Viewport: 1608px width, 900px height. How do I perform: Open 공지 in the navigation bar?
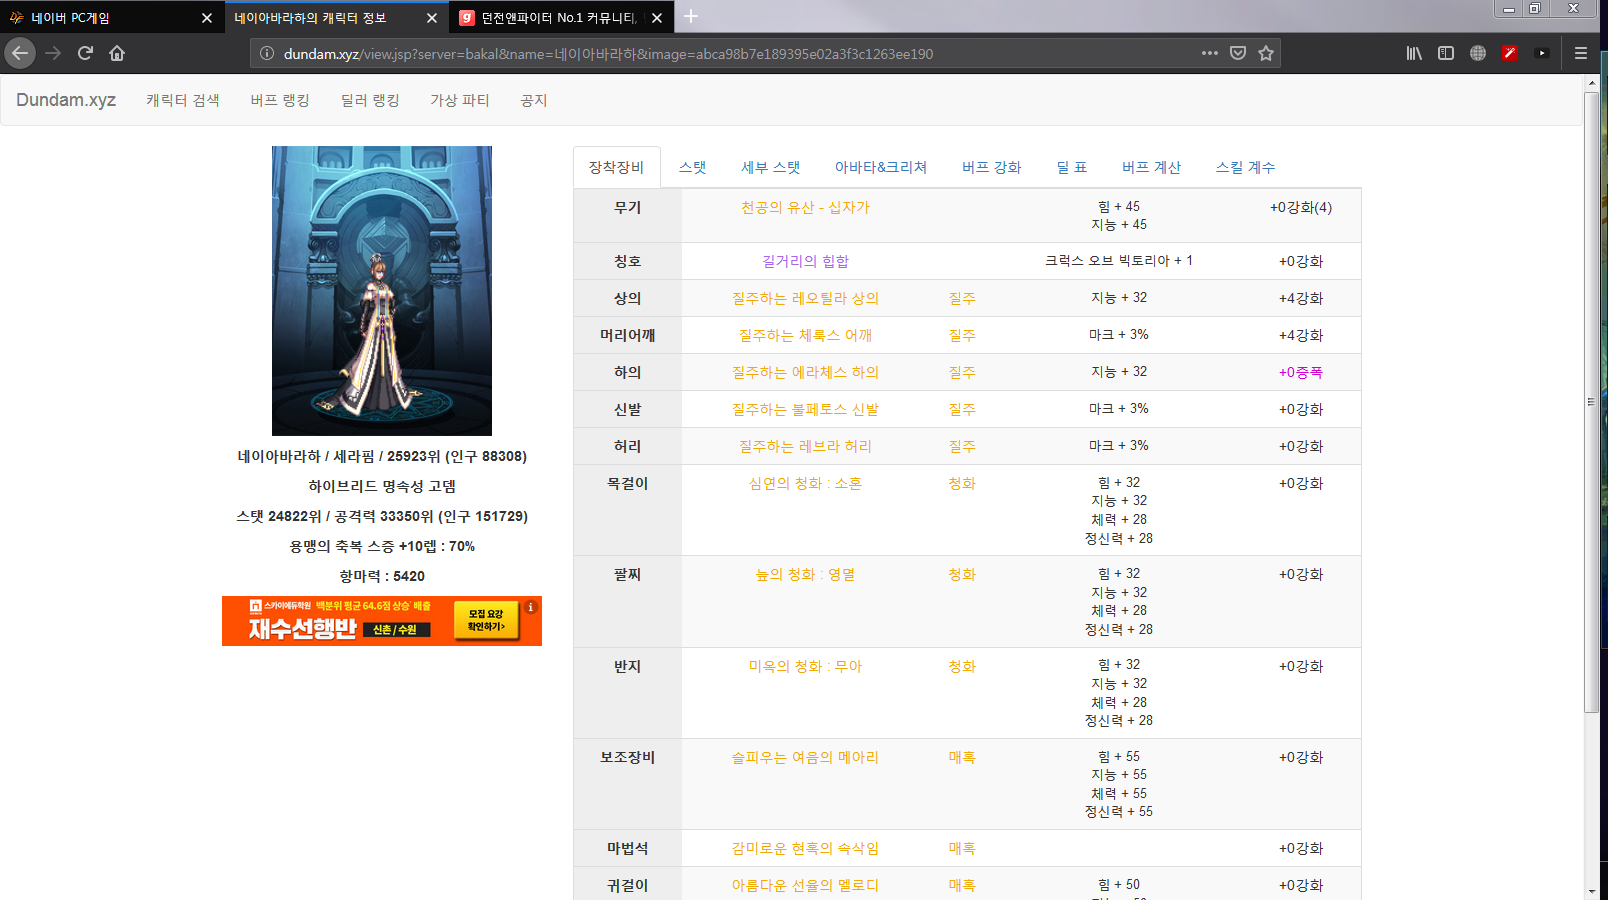click(534, 100)
